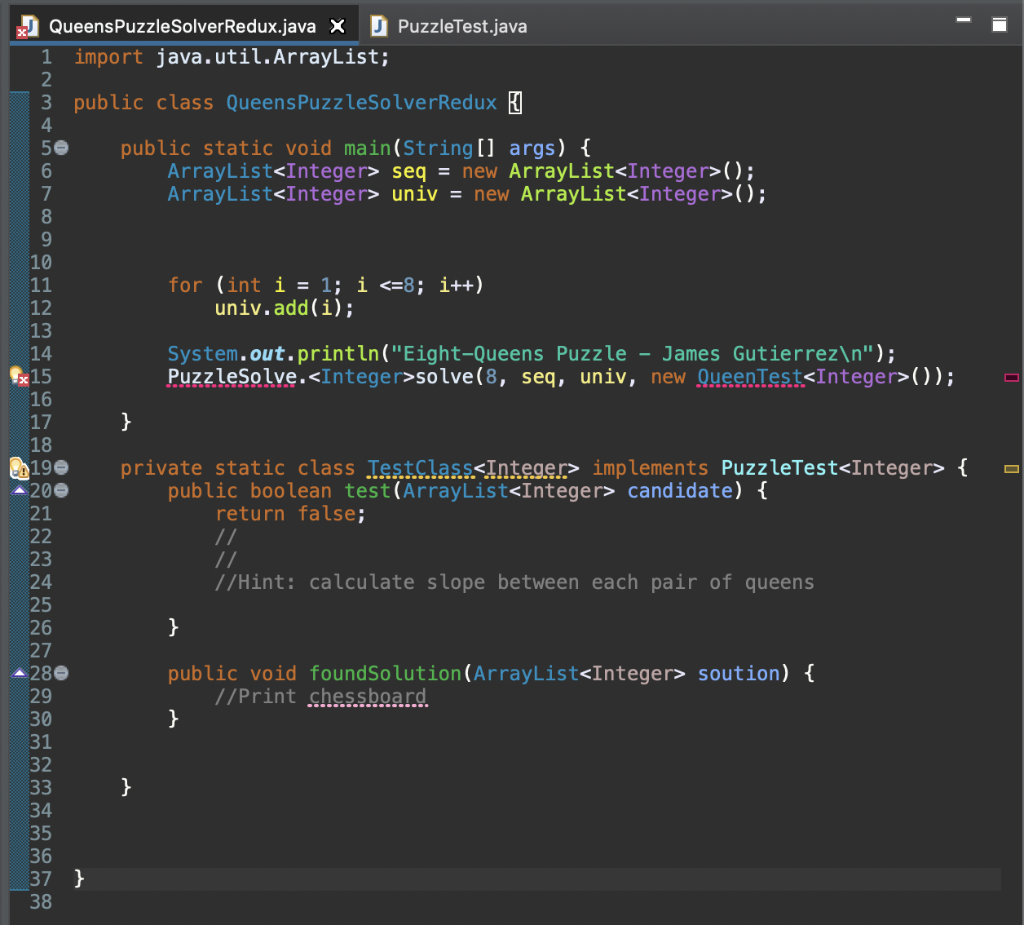Viewport: 1024px width, 925px height.
Task: Click the underlined QueenTest class name
Action: coord(749,377)
